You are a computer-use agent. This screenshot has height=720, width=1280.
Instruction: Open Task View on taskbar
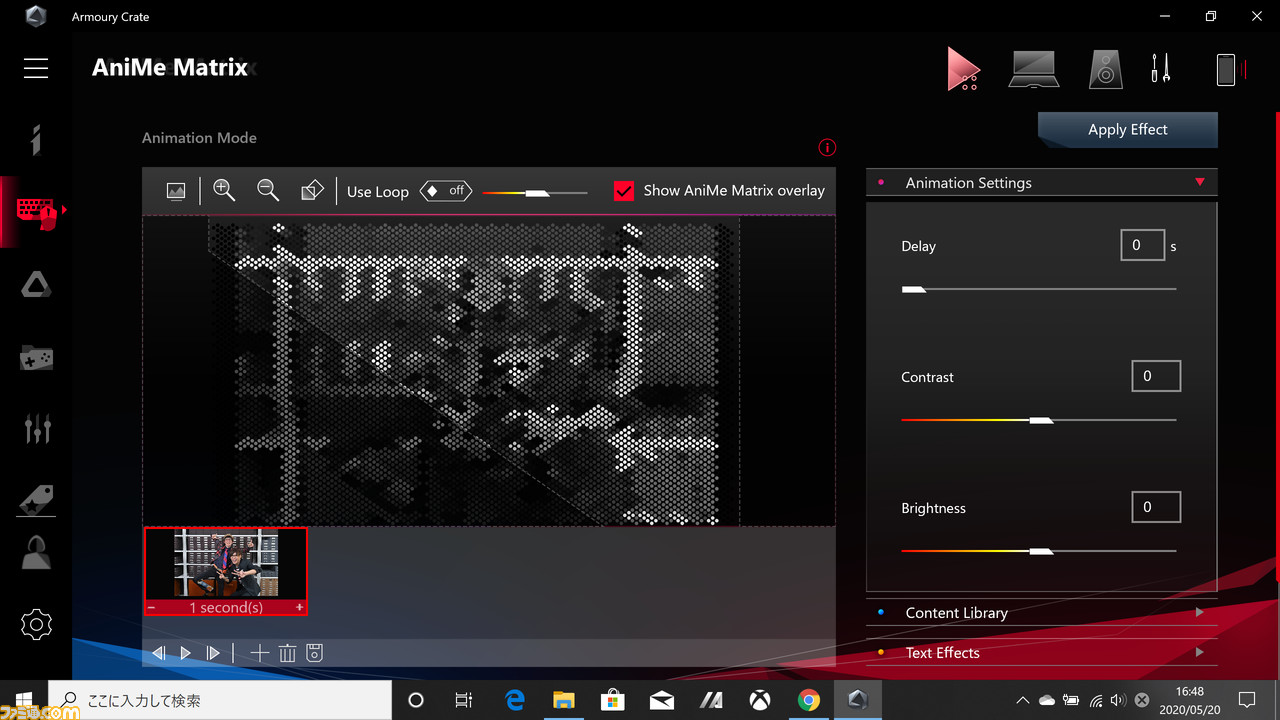(x=464, y=701)
